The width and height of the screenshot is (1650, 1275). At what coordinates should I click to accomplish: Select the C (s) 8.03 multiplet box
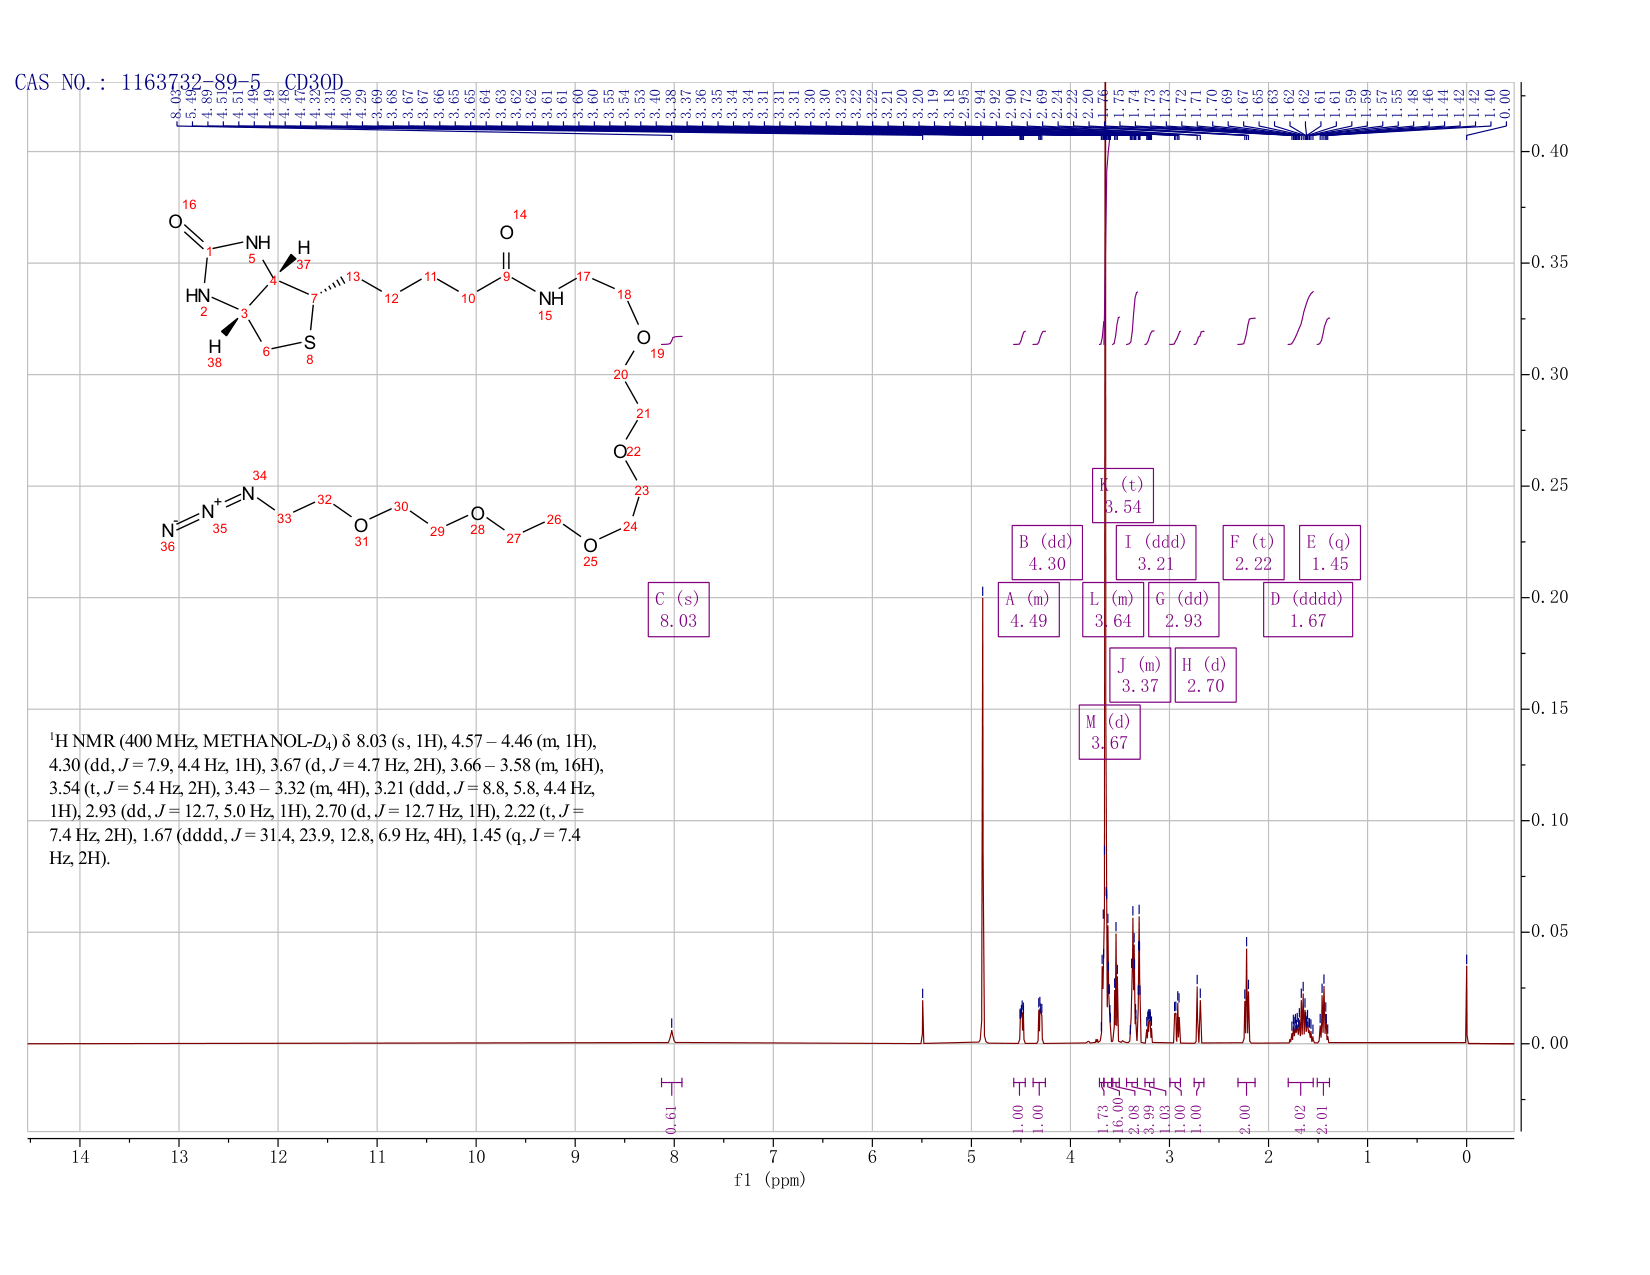[x=678, y=610]
